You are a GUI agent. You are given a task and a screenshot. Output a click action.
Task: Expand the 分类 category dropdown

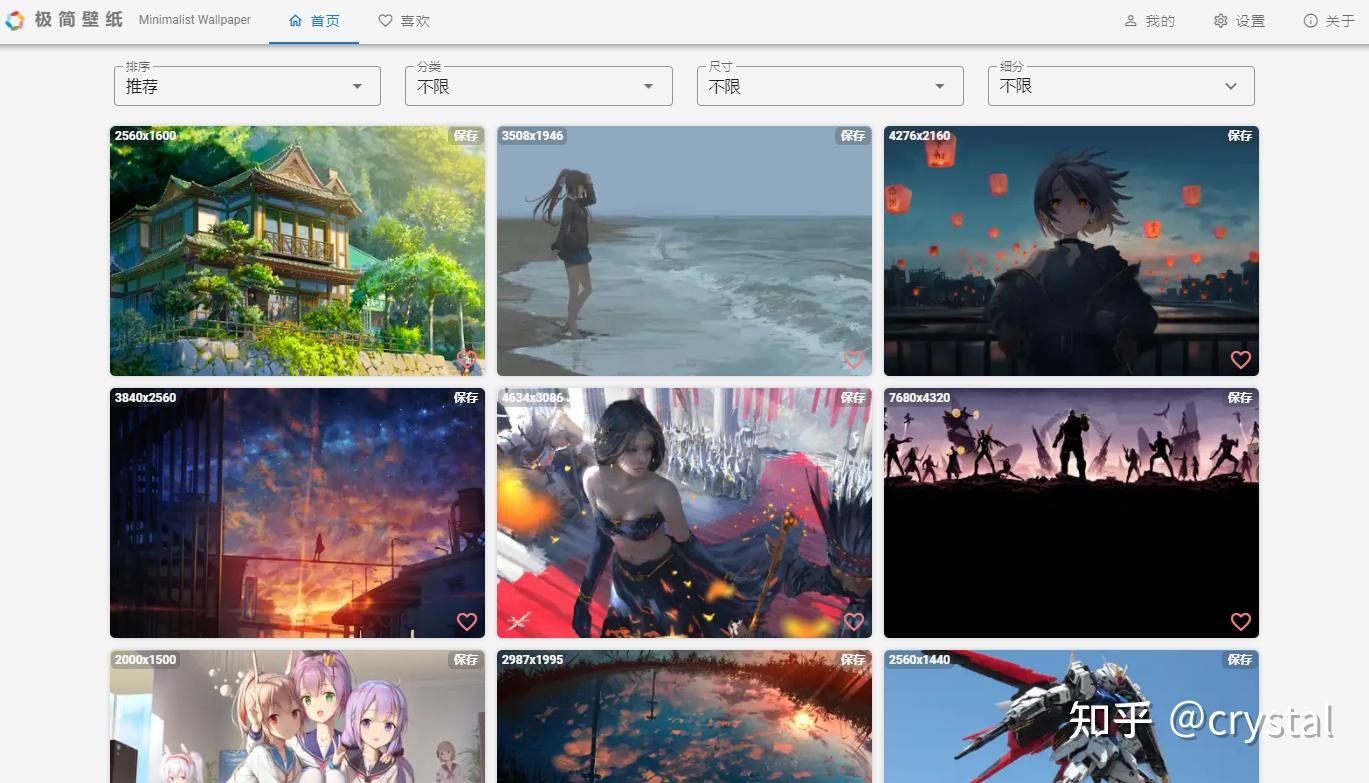[x=538, y=86]
